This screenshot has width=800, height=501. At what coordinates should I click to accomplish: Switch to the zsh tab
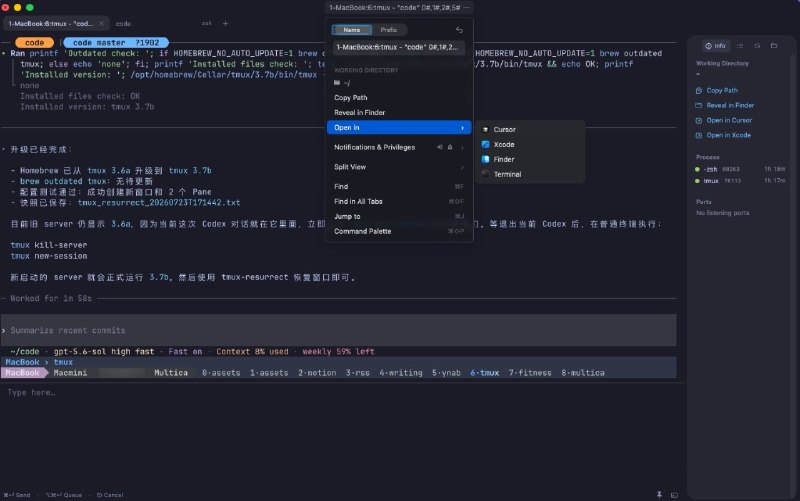(x=206, y=23)
